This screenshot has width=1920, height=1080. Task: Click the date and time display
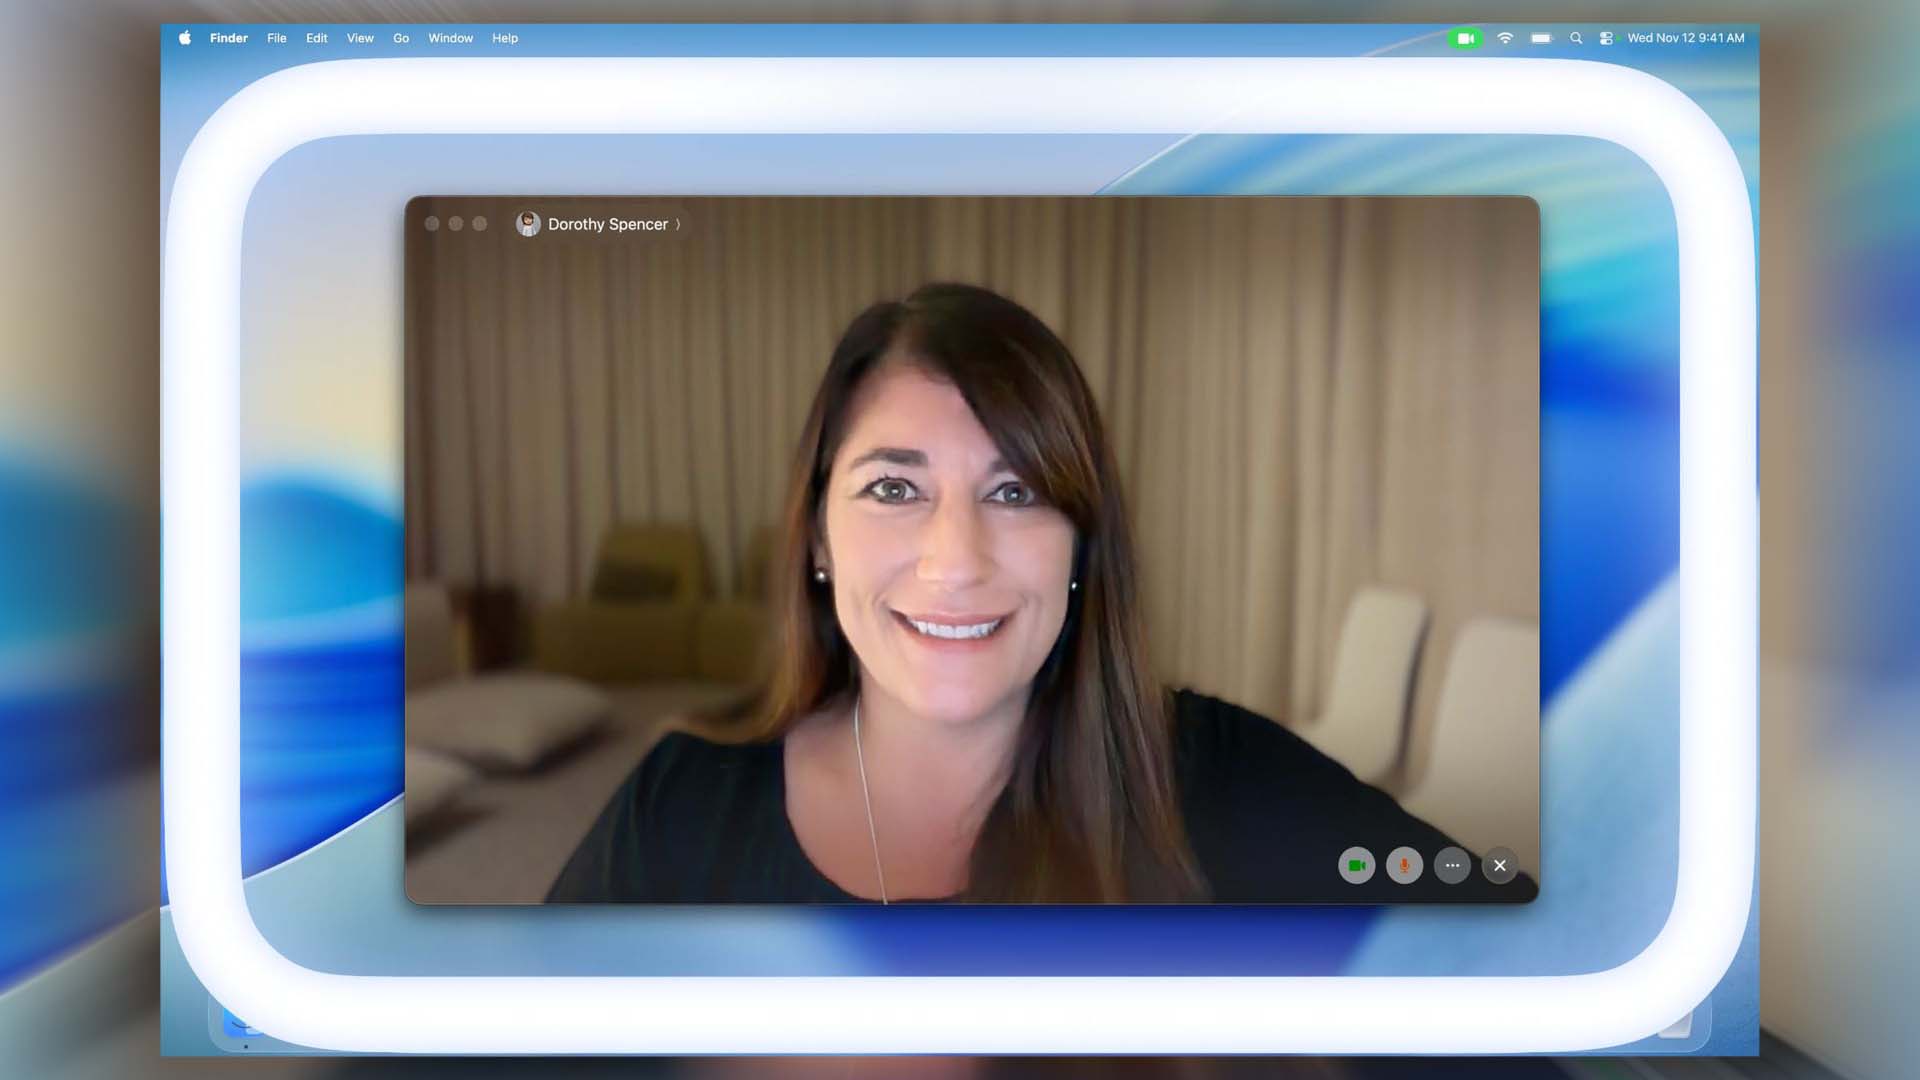[1685, 38]
